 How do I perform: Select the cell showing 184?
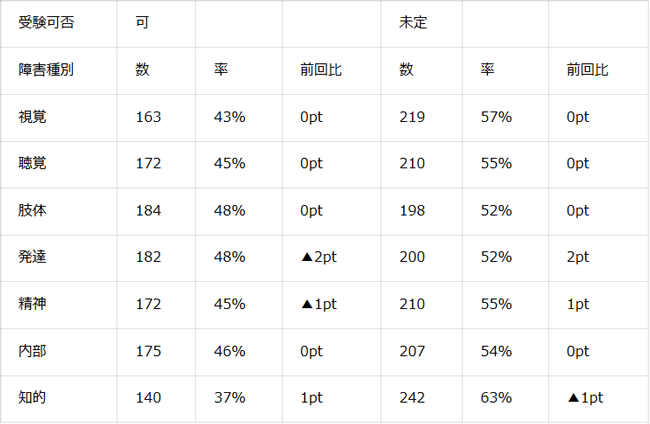pos(148,210)
